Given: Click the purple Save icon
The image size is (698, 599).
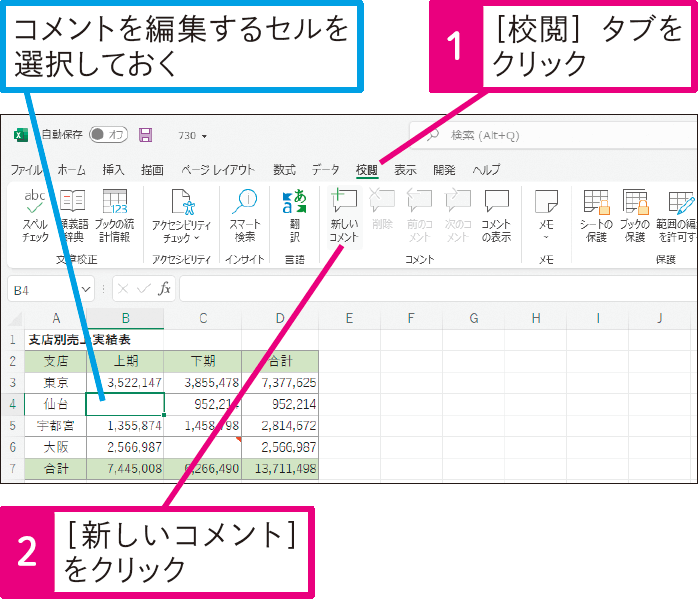Looking at the screenshot, I should pyautogui.click(x=146, y=135).
